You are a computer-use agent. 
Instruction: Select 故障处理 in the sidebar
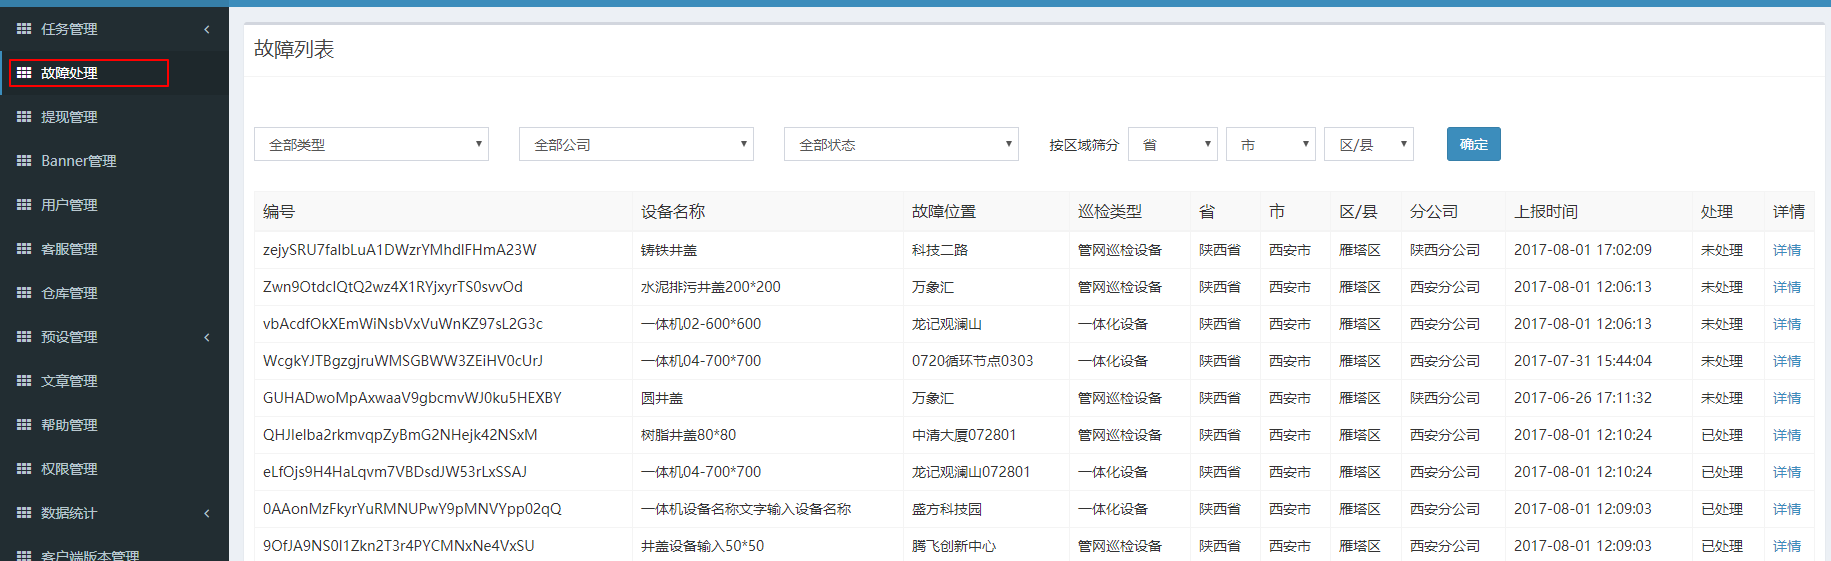[x=69, y=73]
